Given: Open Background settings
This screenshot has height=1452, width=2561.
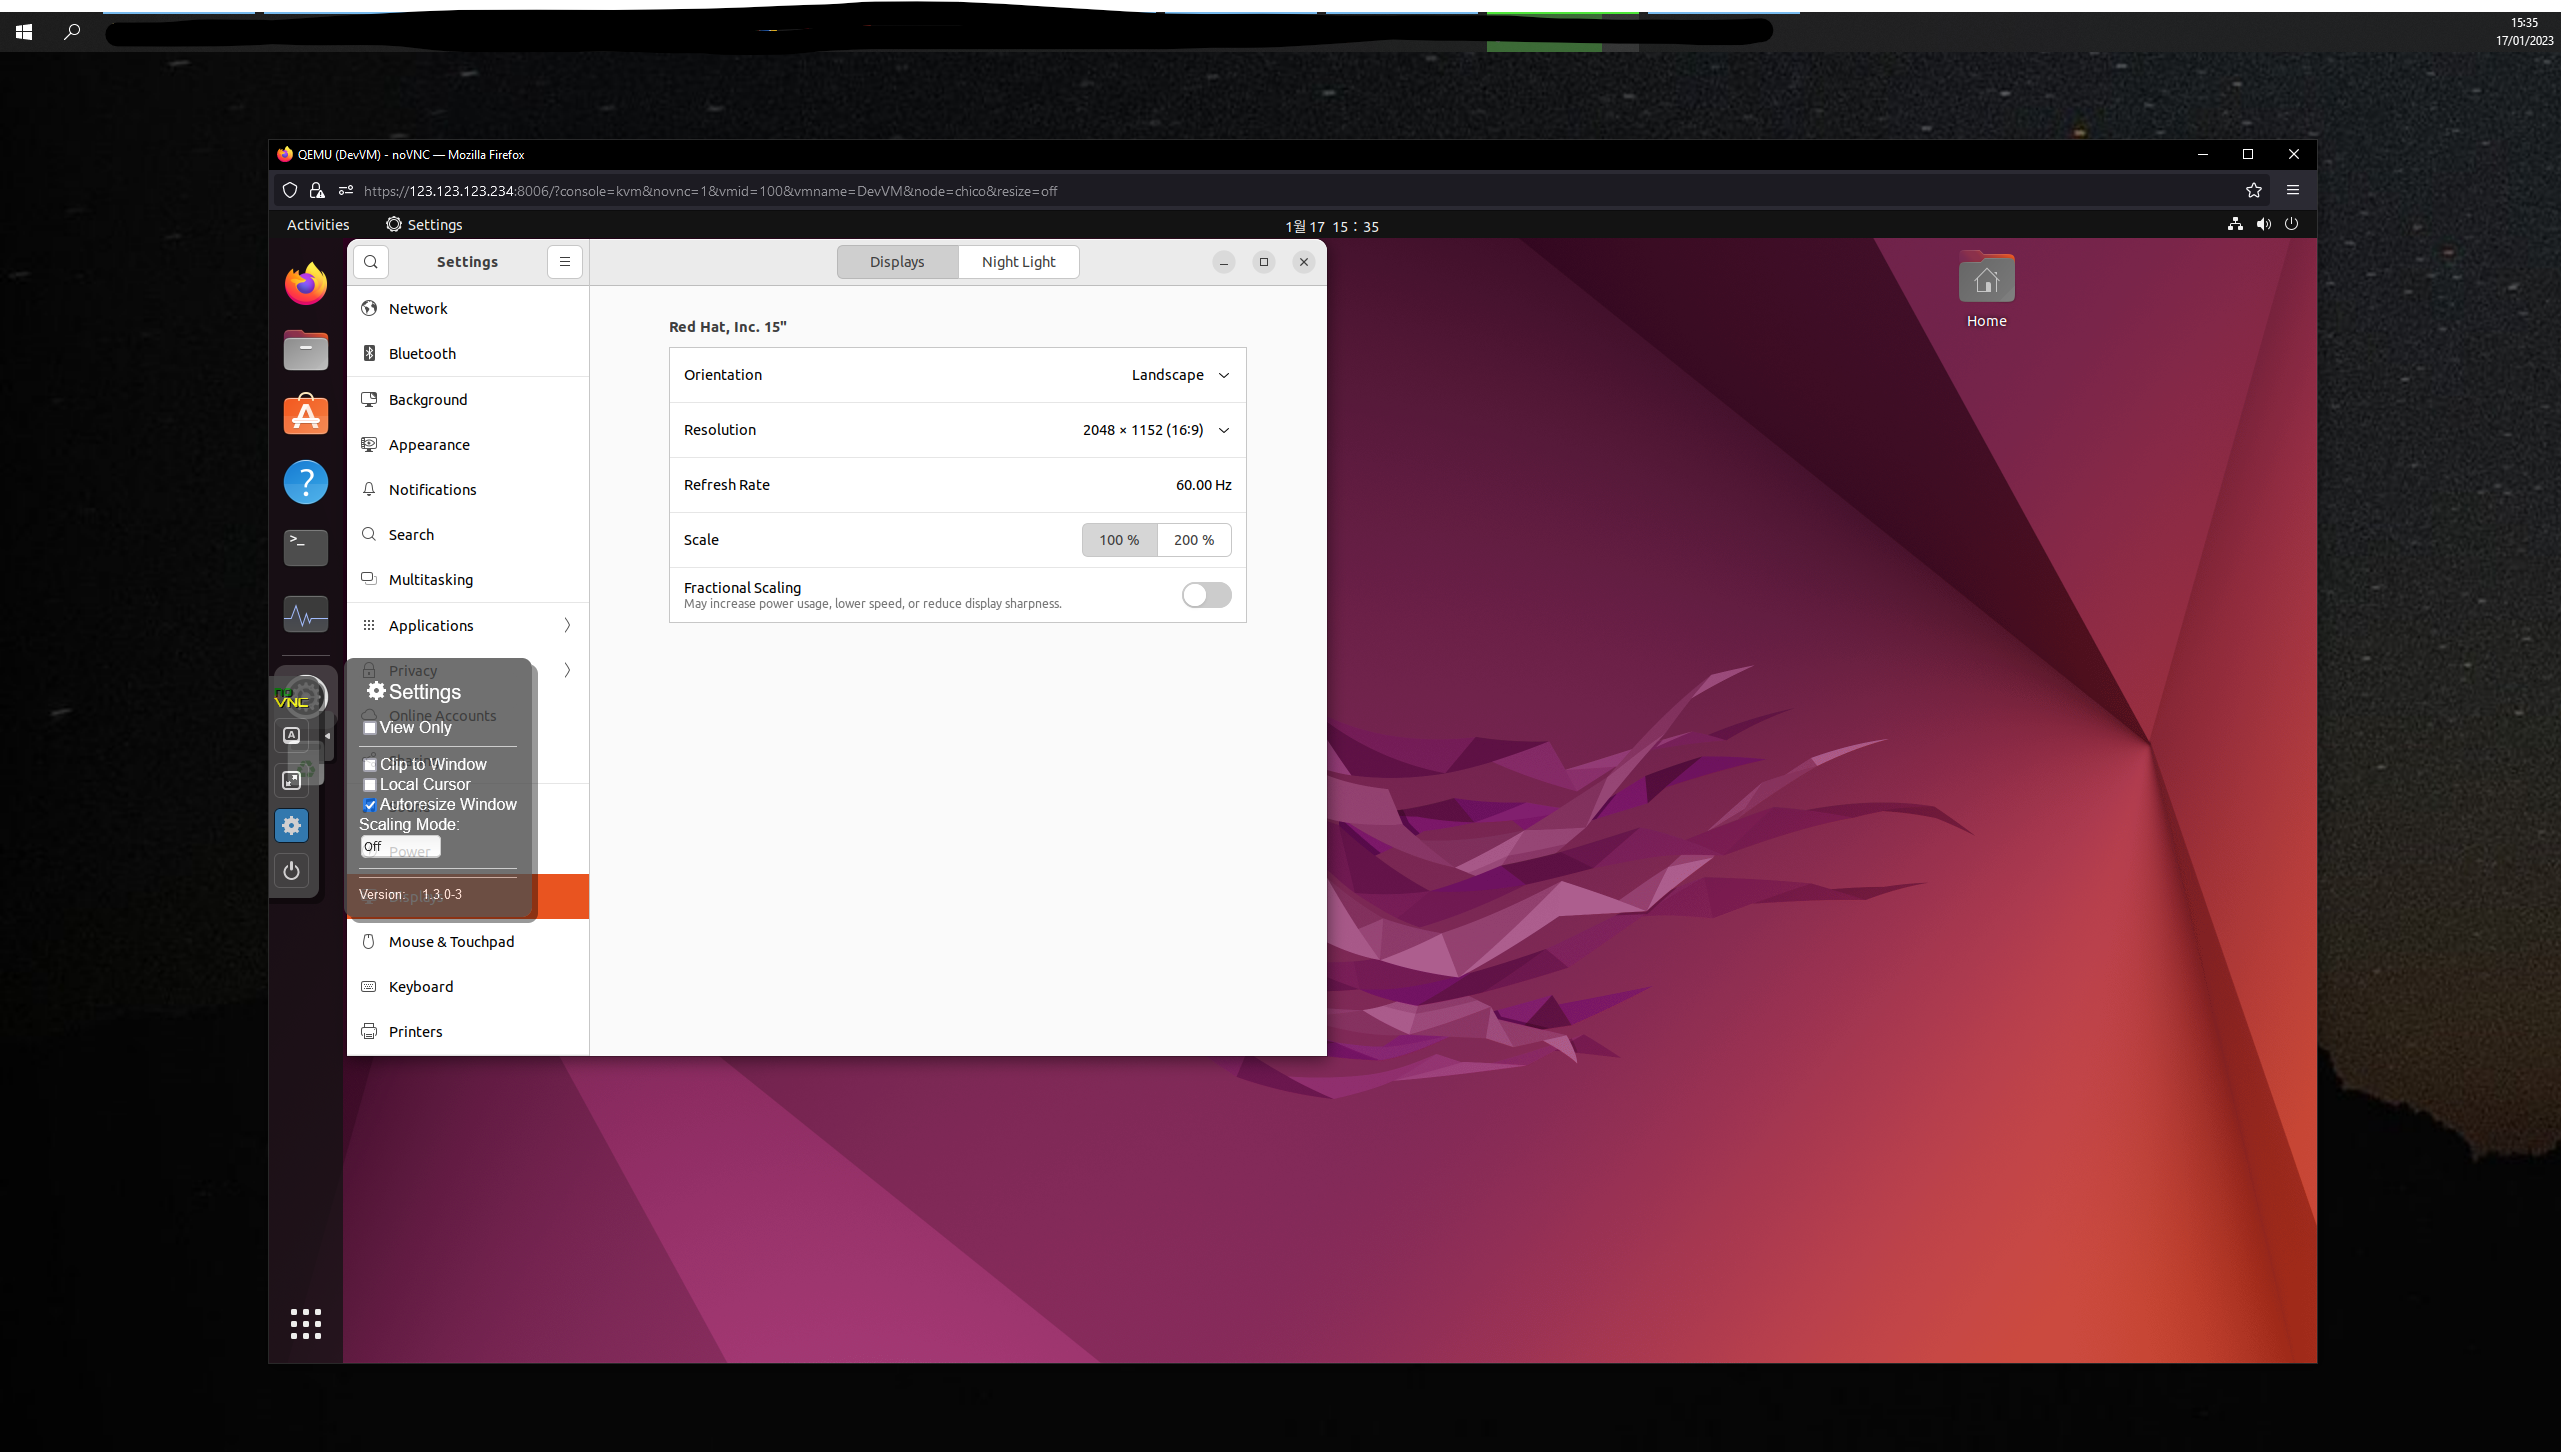Looking at the screenshot, I should [x=468, y=399].
